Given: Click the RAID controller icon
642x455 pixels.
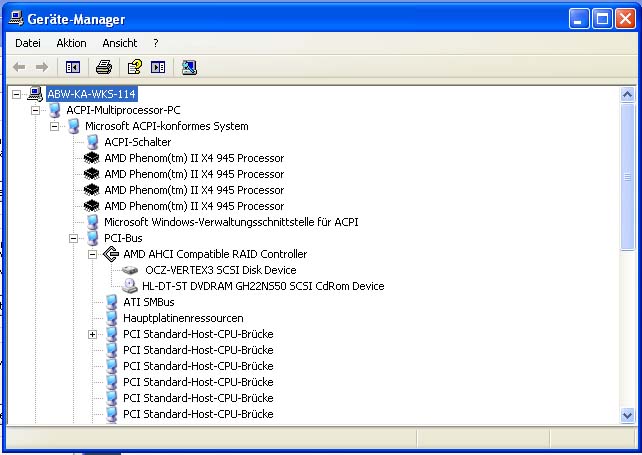Looking at the screenshot, I should (111, 254).
